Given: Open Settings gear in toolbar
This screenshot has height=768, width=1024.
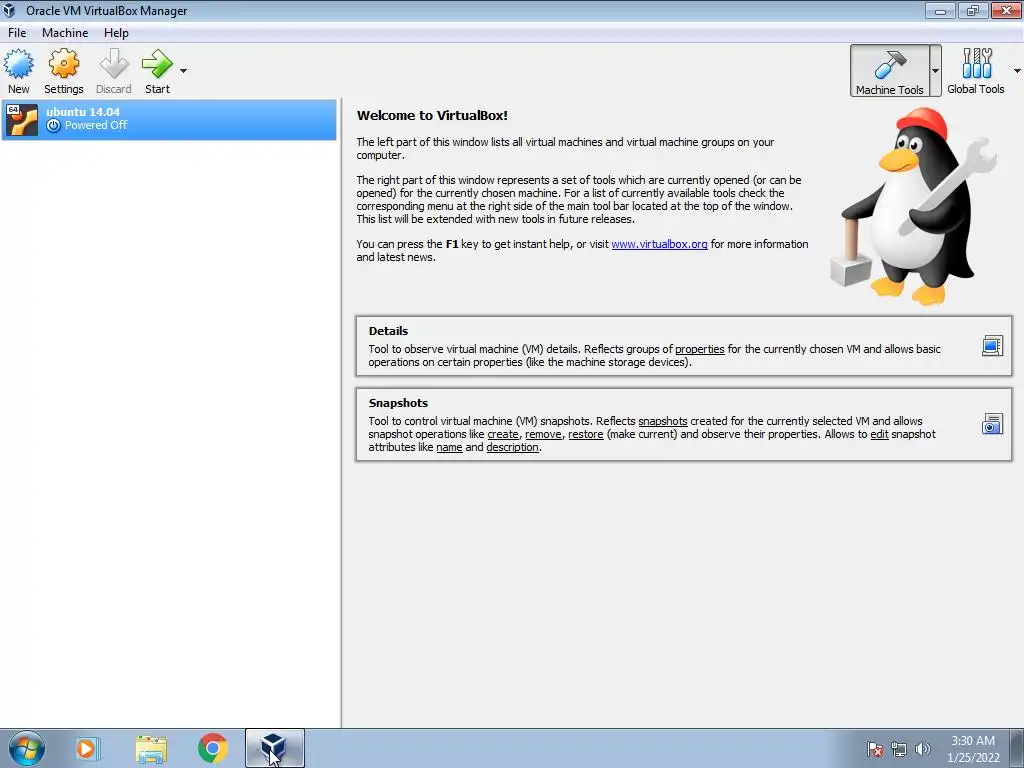Looking at the screenshot, I should coord(63,71).
